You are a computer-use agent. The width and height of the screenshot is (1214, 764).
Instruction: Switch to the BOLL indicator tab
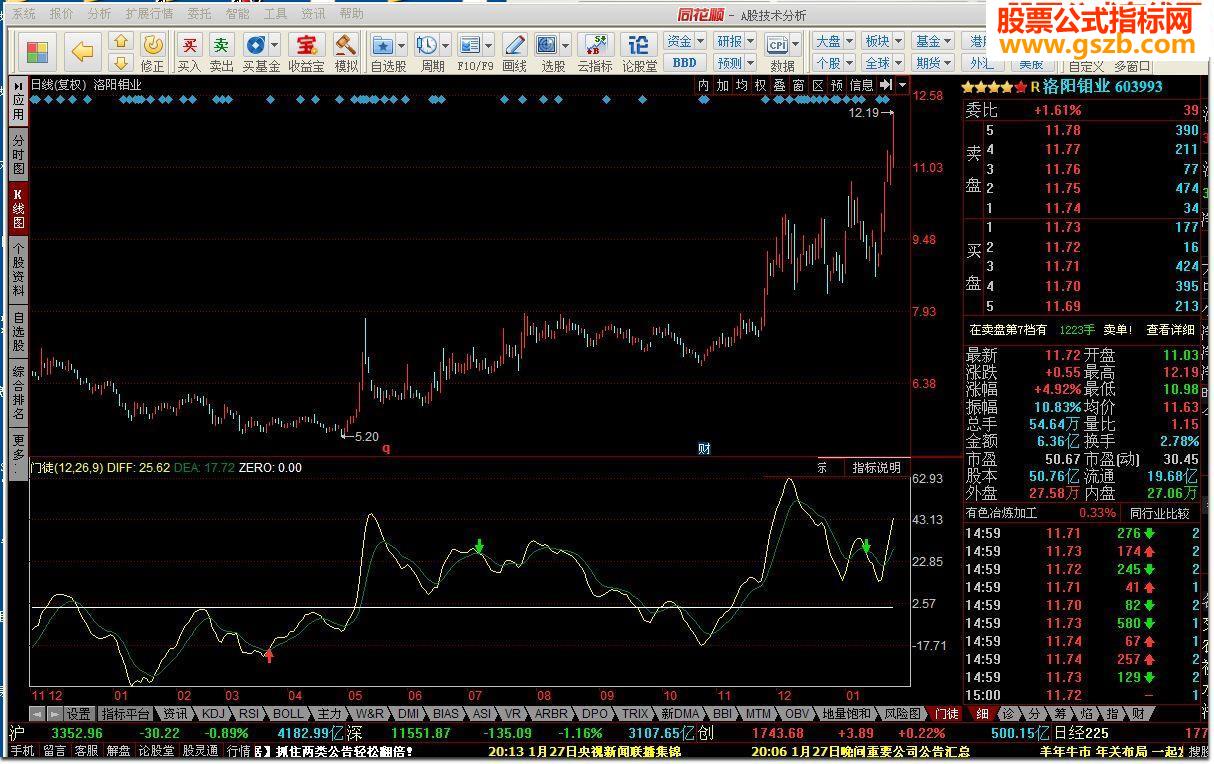(288, 713)
